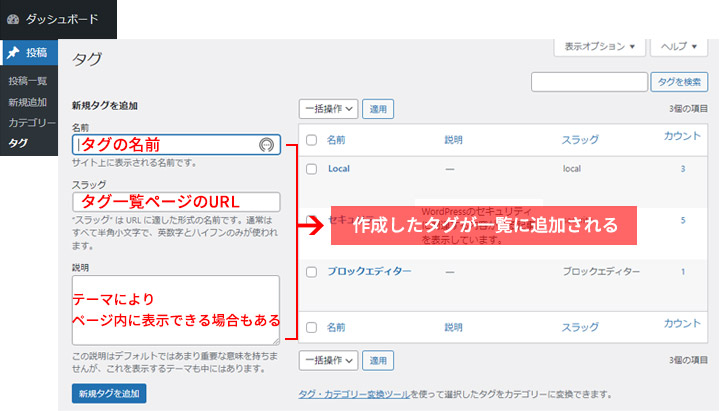The width and height of the screenshot is (720, 411).
Task: Open count 3 for Local tag
Action: (683, 169)
